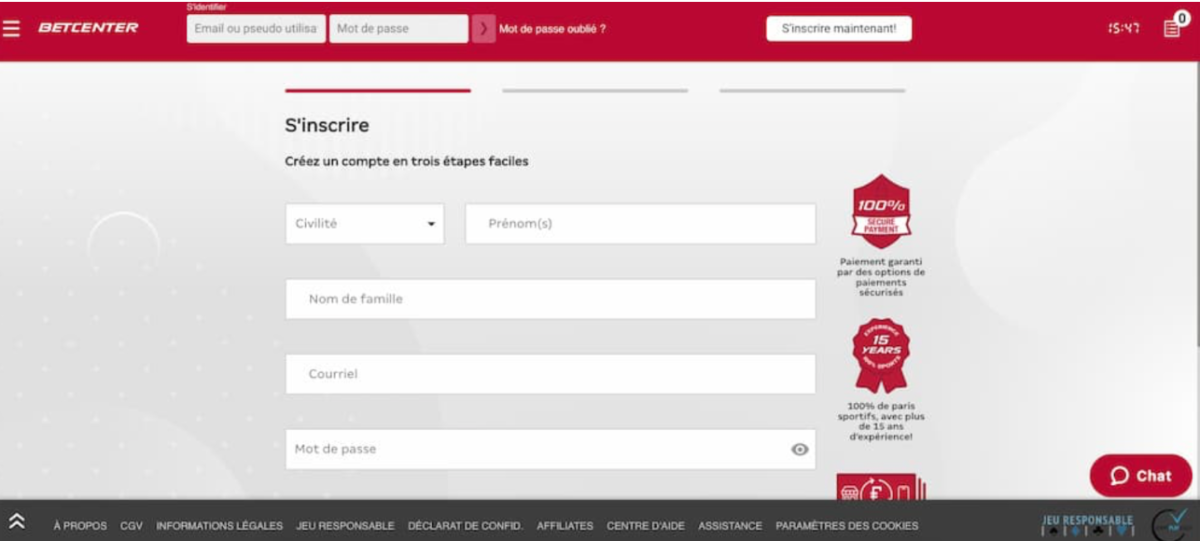The height and width of the screenshot is (541, 1200).
Task: Click the Jeu Responsable footer logo
Action: pyautogui.click(x=1088, y=523)
